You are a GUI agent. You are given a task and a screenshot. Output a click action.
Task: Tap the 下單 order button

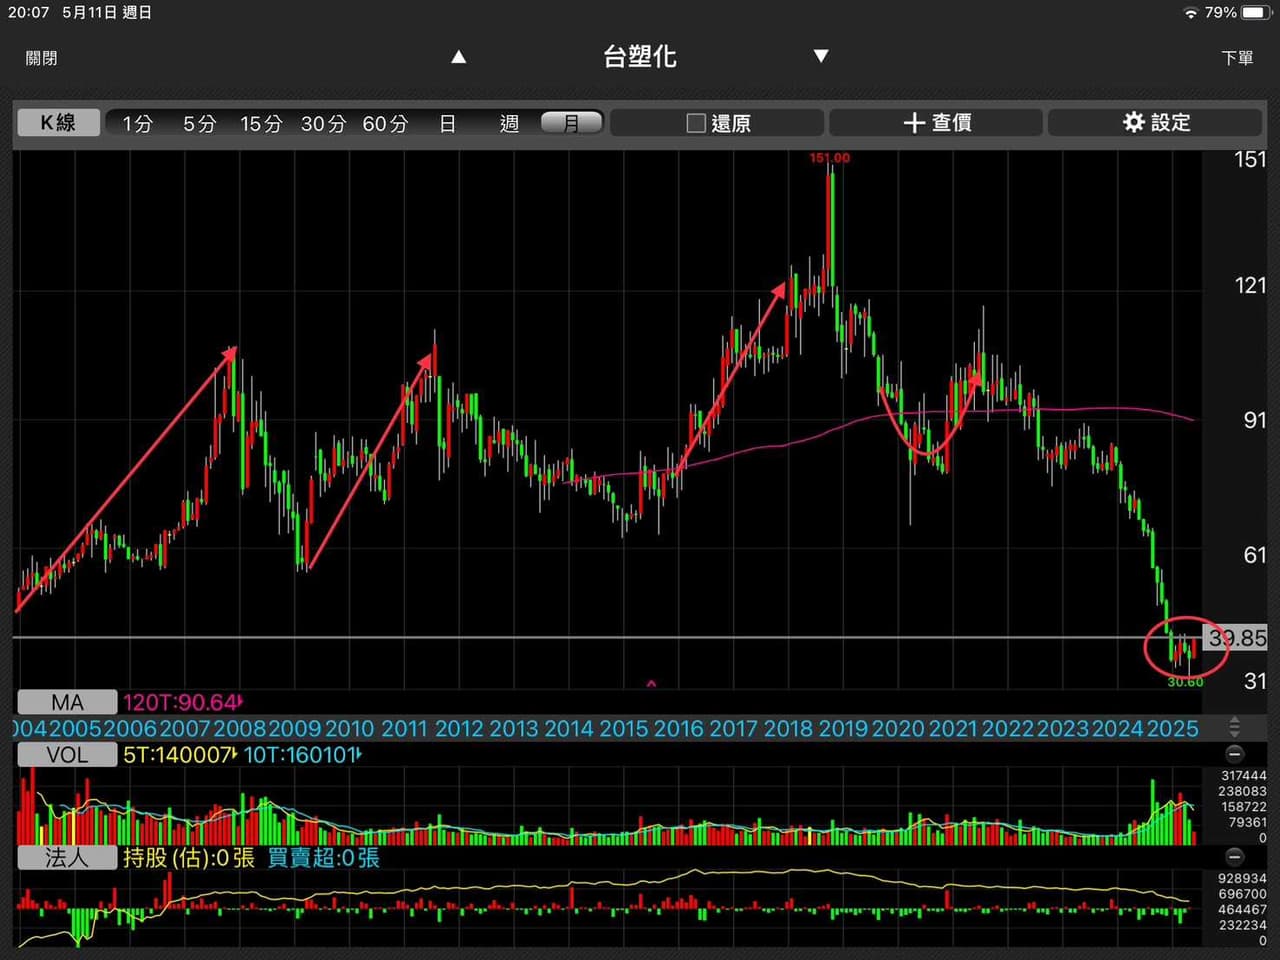point(1238,58)
